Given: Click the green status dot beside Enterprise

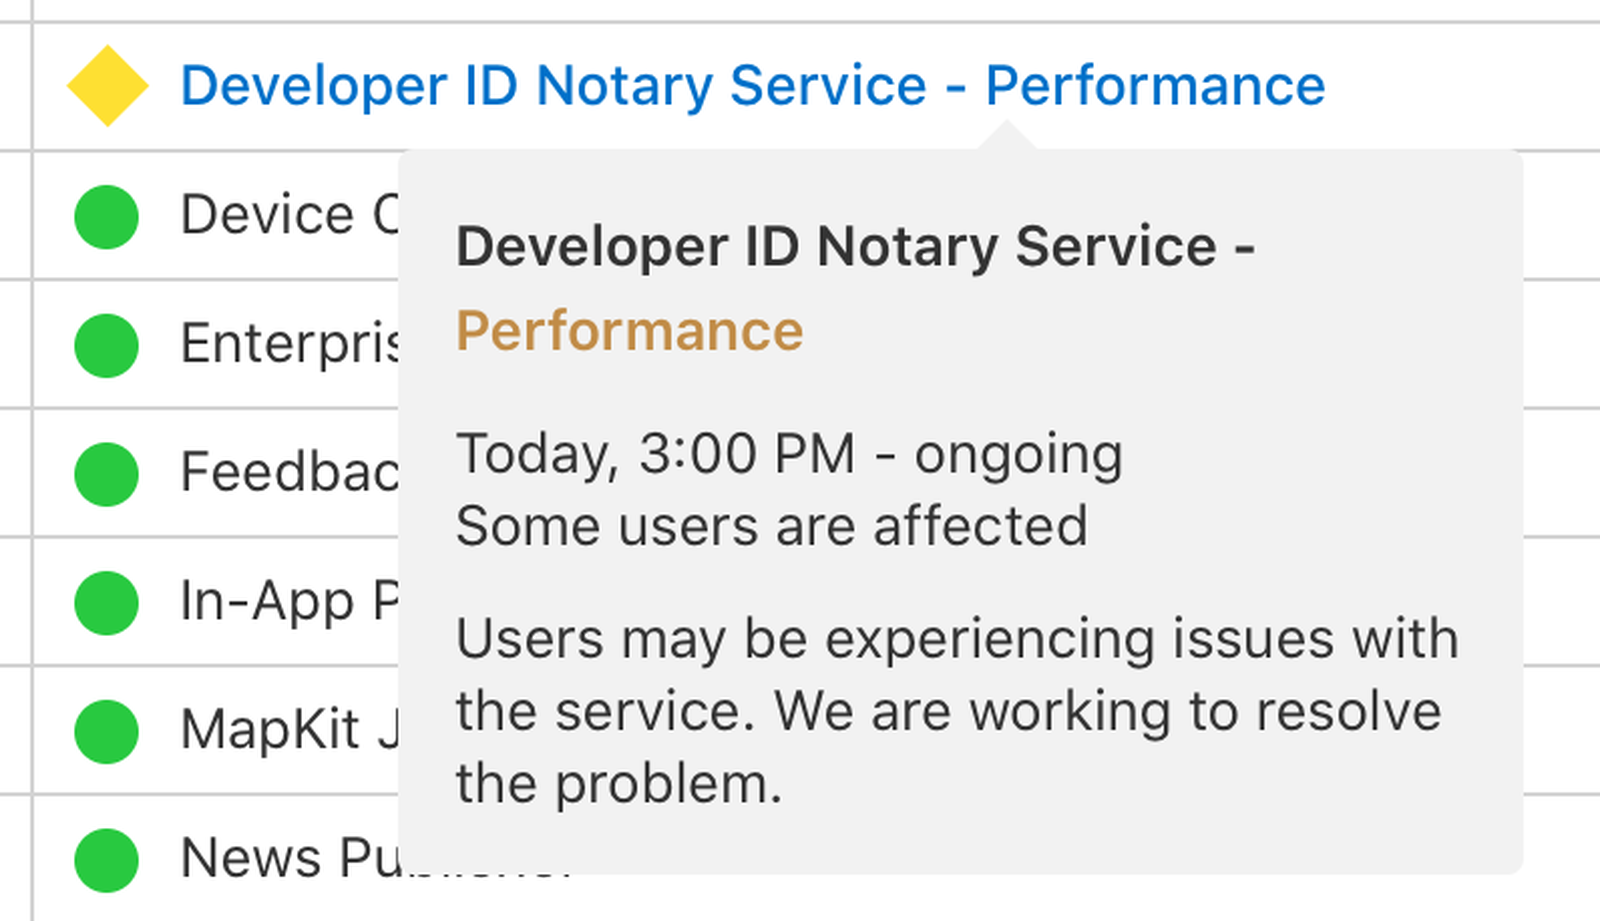Looking at the screenshot, I should [106, 345].
